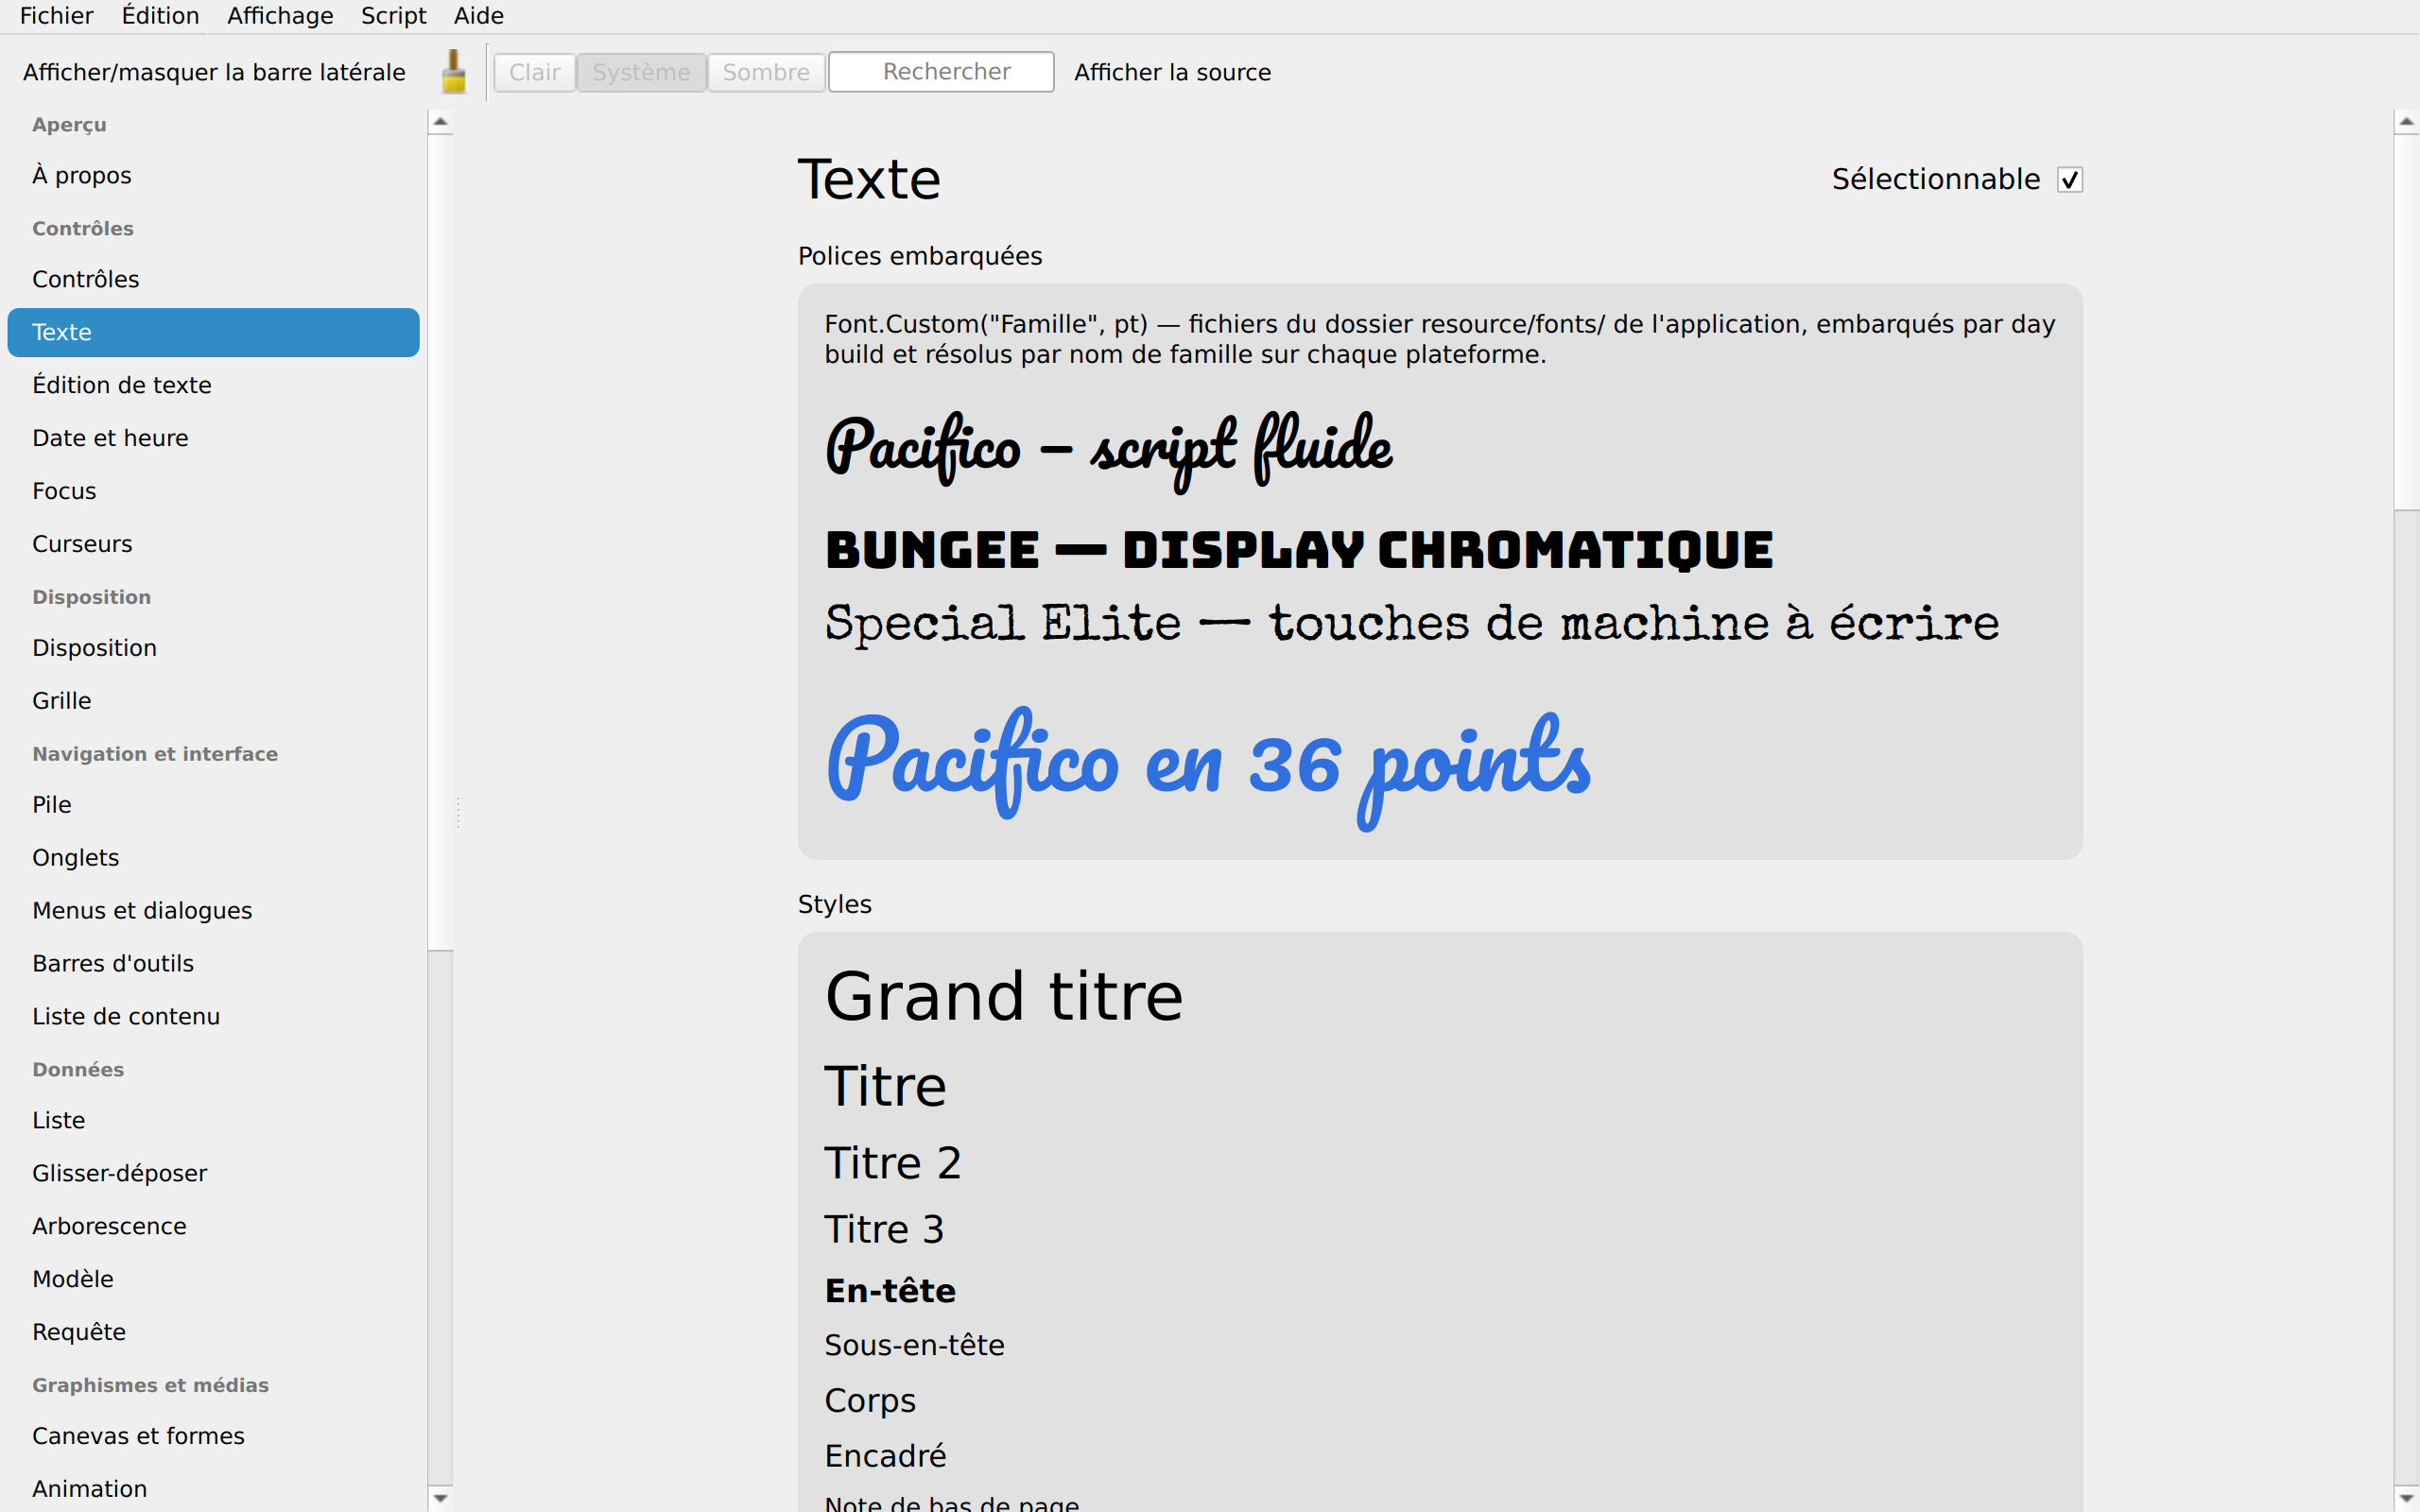The image size is (2420, 1512).
Task: Click the 'Encadré' style sample
Action: coord(885,1456)
